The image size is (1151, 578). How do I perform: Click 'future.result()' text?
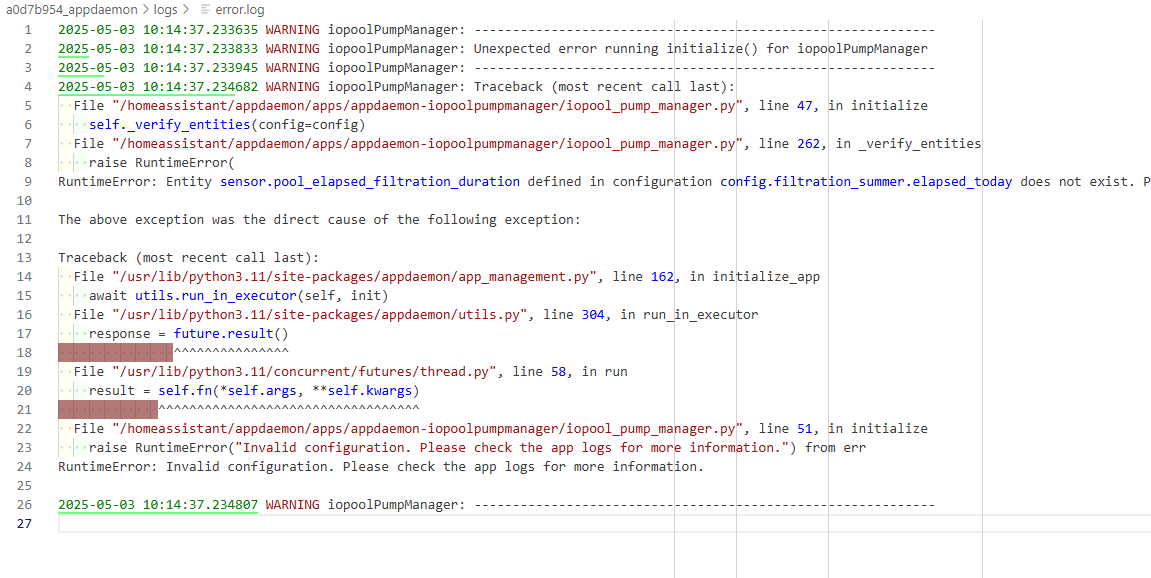[231, 333]
